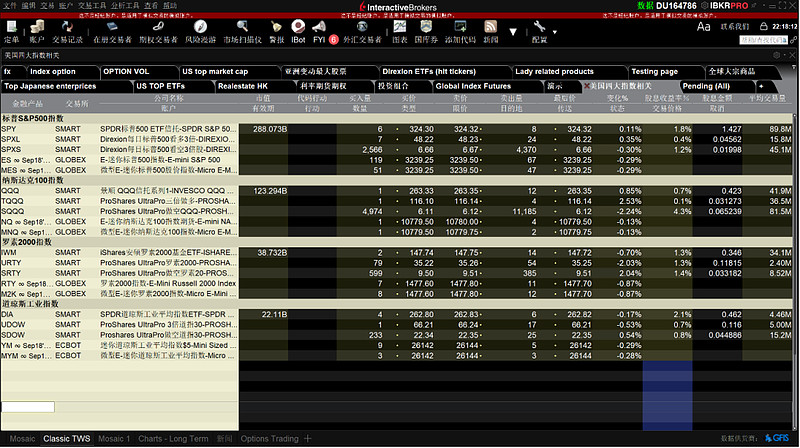
Task: Switch to Charts - Long Term workspace
Action: click(173, 439)
